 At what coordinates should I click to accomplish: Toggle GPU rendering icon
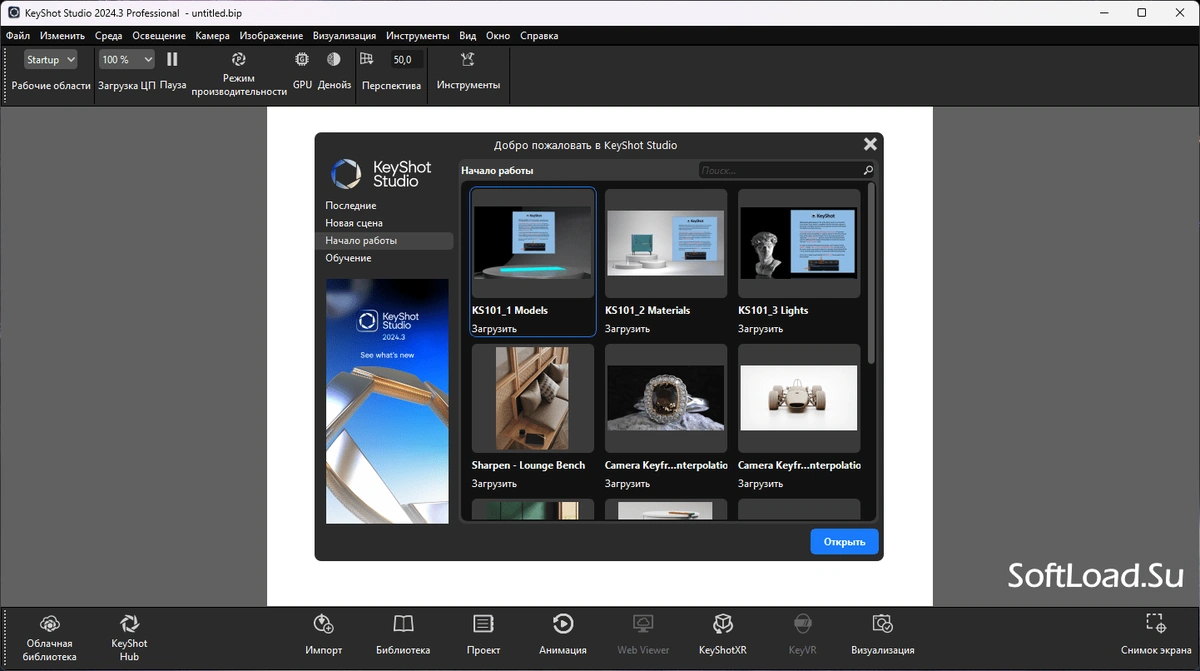(x=303, y=60)
